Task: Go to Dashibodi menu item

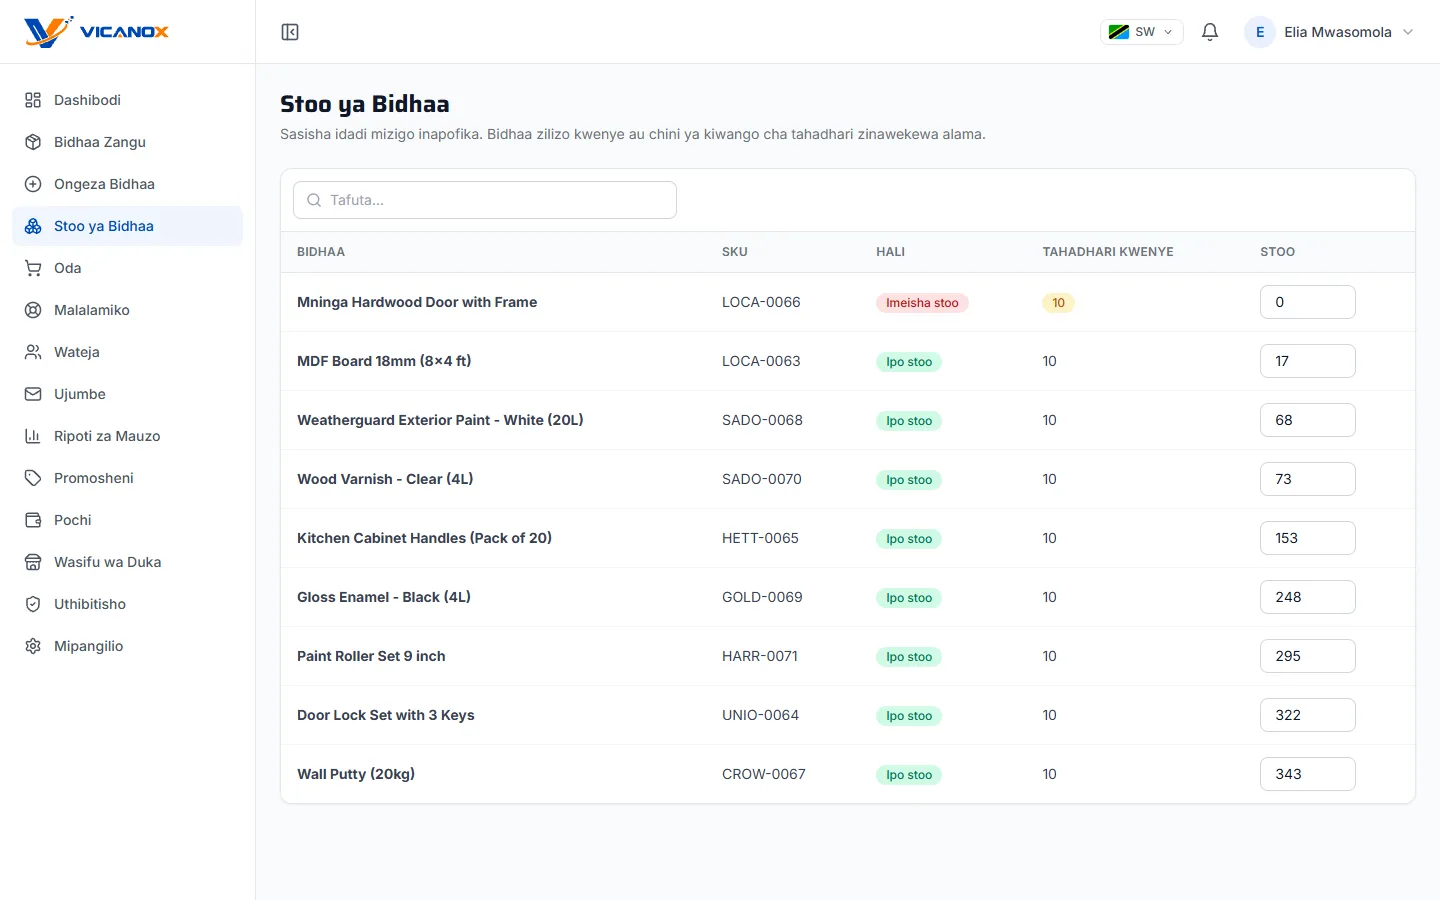Action: [x=127, y=100]
